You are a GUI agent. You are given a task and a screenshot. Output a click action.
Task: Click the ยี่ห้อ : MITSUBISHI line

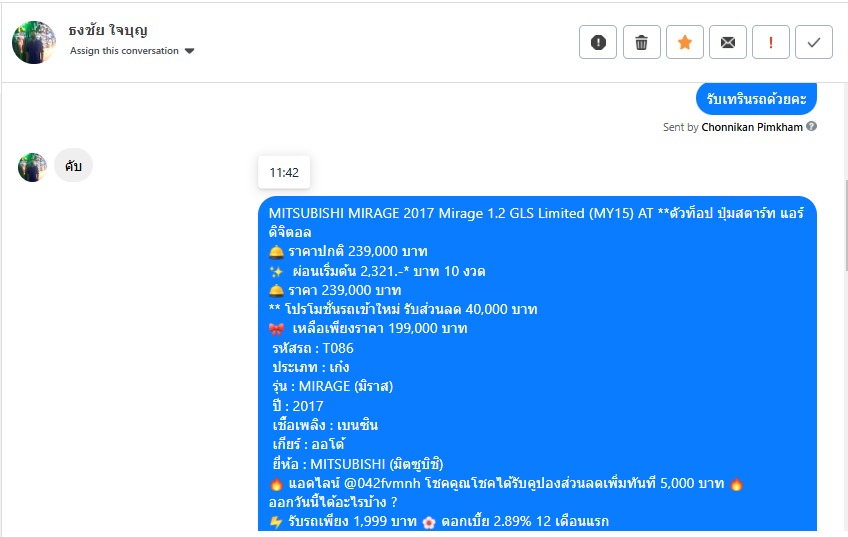357,464
